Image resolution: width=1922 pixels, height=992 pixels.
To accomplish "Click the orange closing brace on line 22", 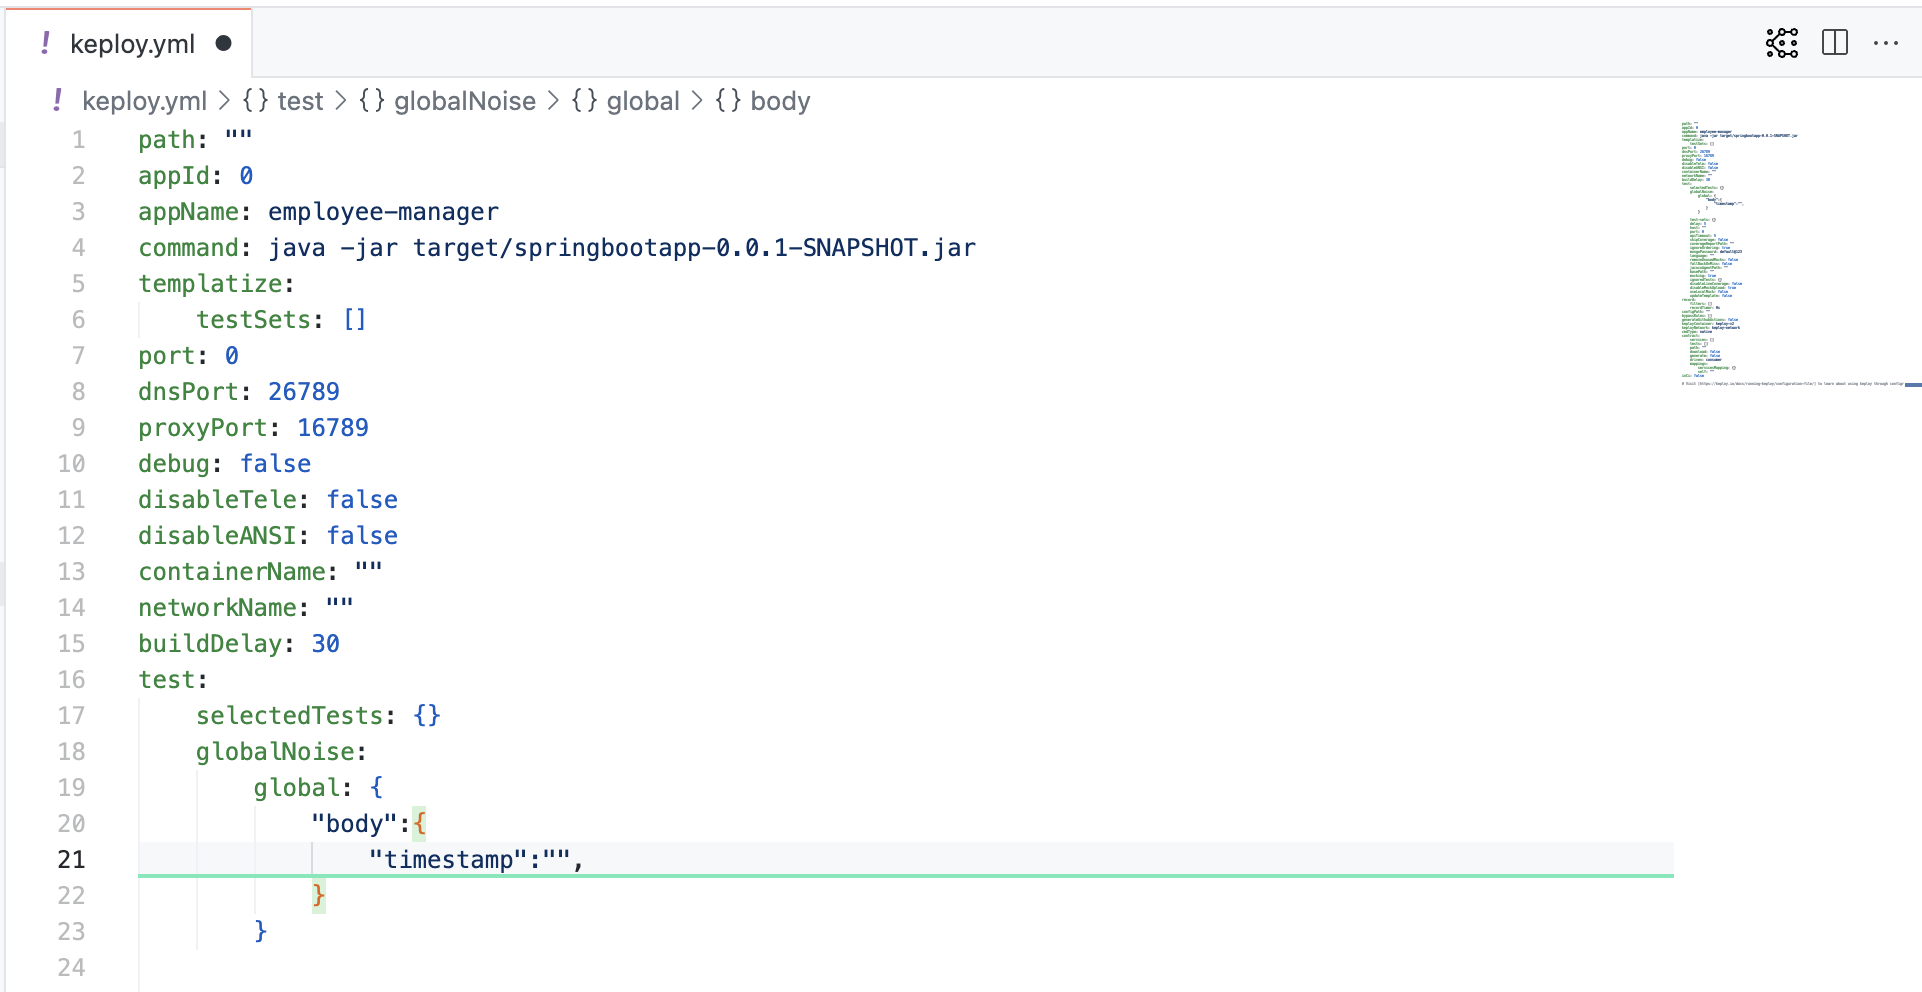I will 318,895.
